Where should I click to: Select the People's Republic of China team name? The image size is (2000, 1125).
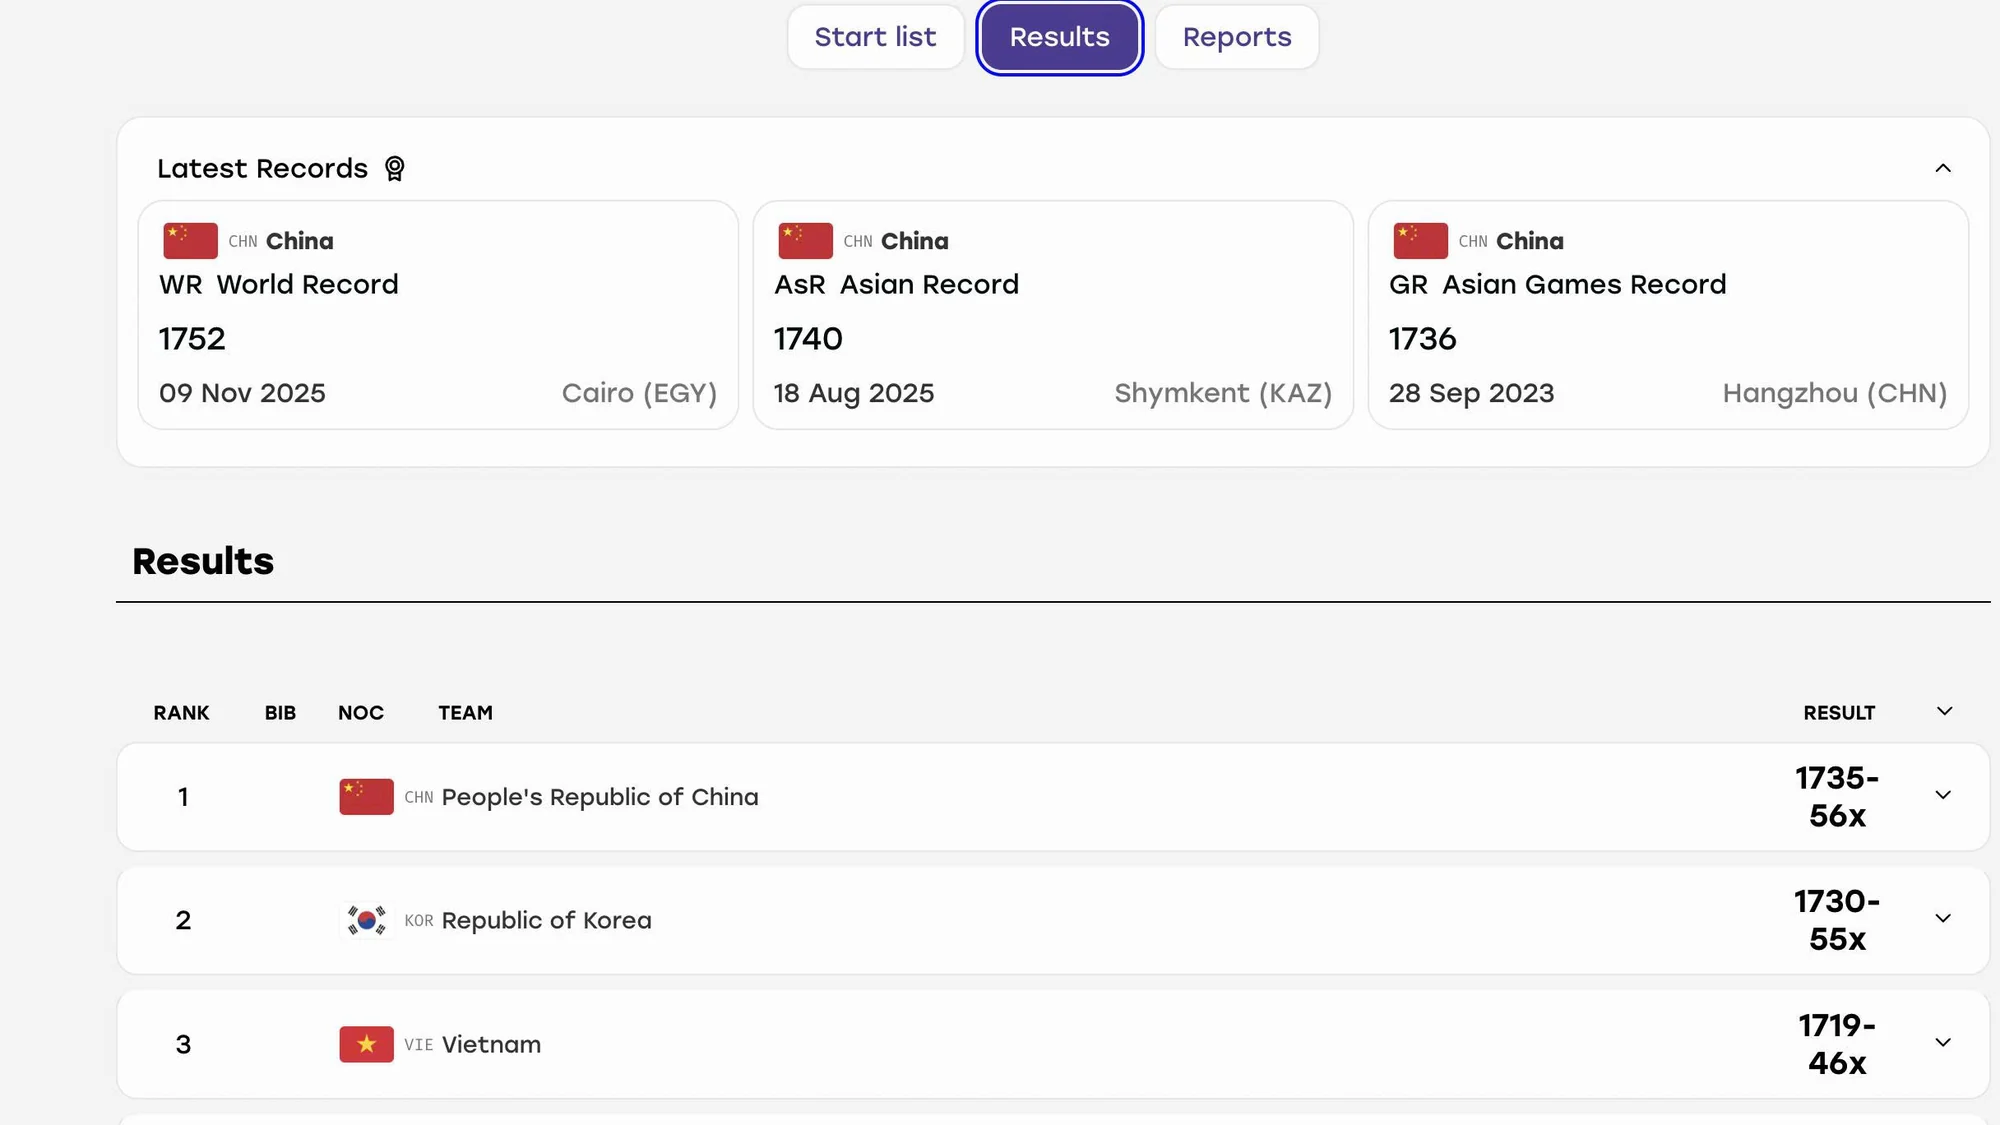pyautogui.click(x=600, y=797)
